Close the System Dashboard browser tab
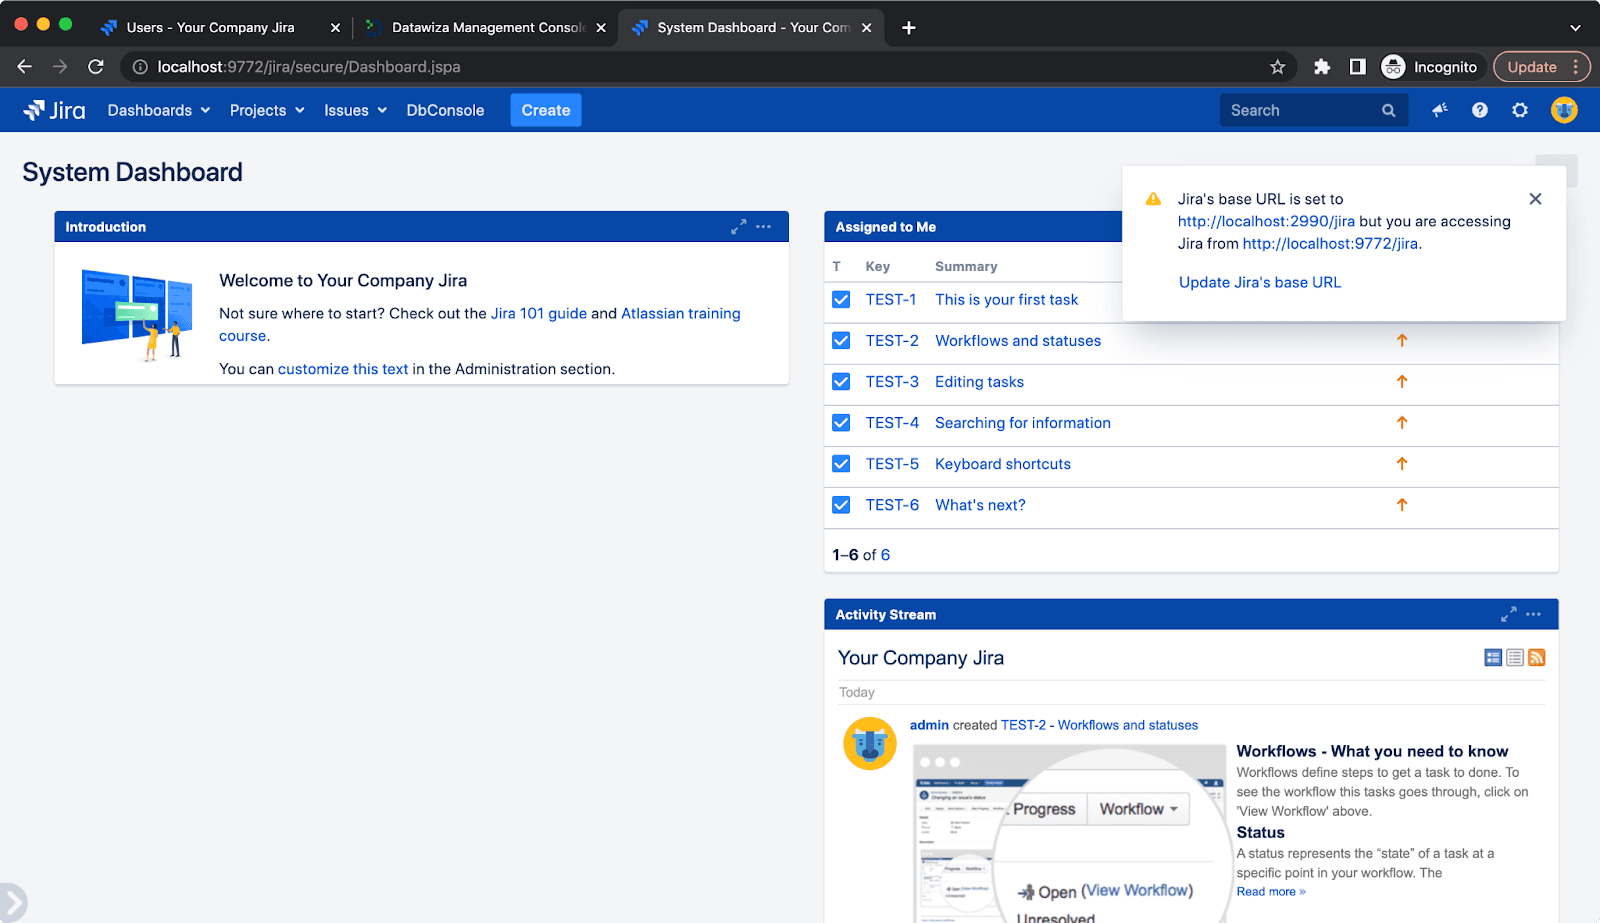1600x923 pixels. pos(866,28)
